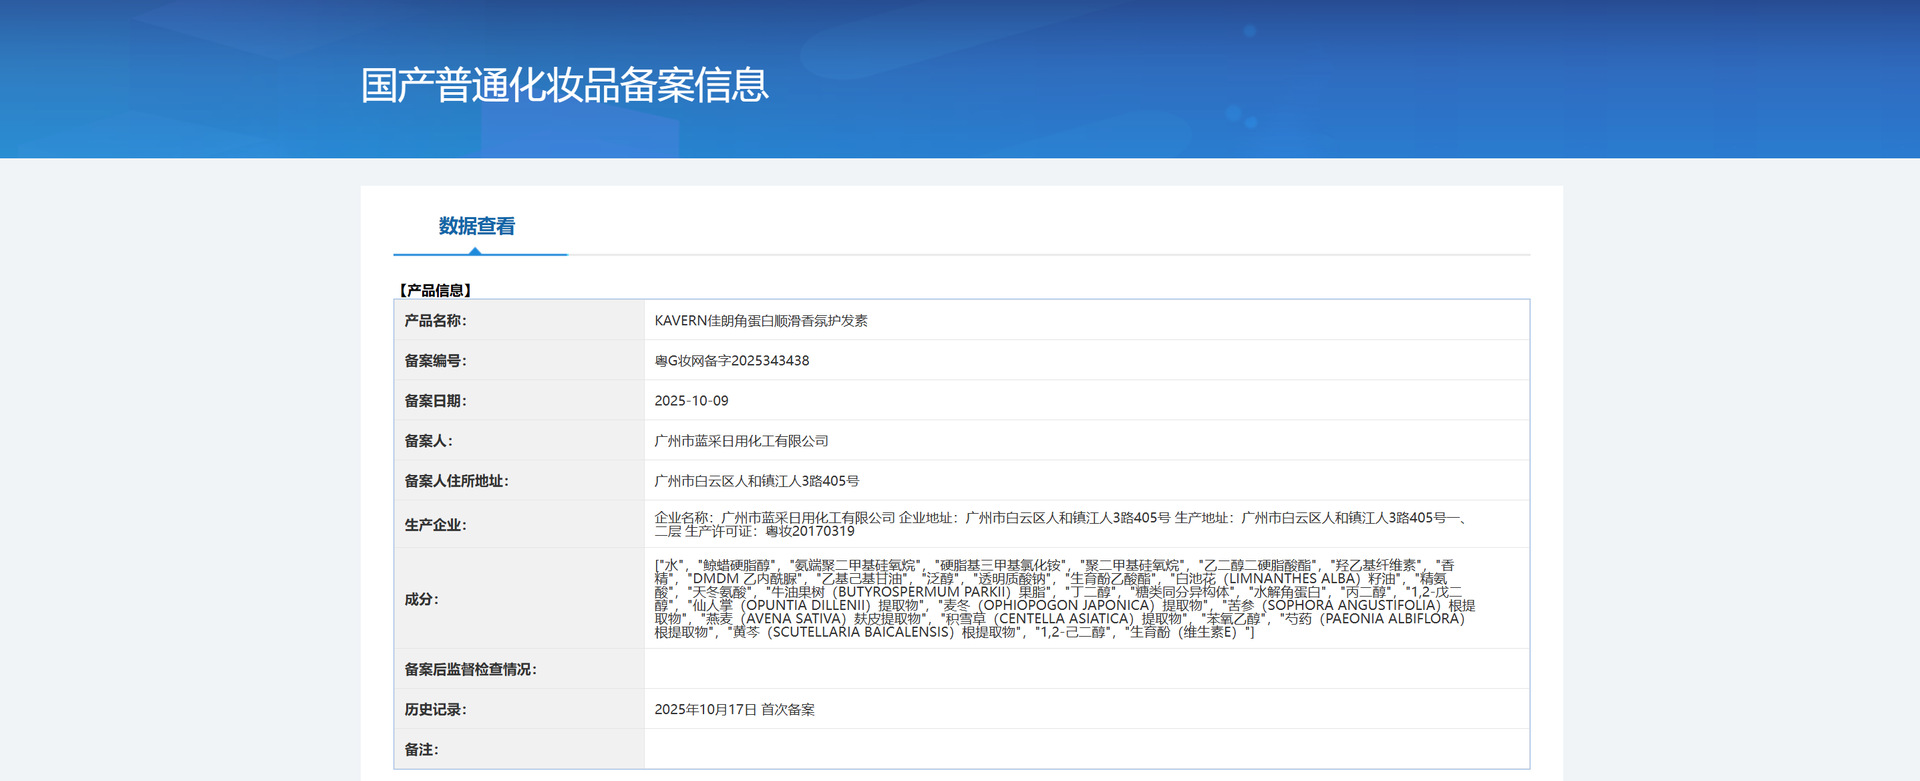
Task: Select product name KAVERN佳朗角蛋白顺滑香氛护发素
Action: 761,321
